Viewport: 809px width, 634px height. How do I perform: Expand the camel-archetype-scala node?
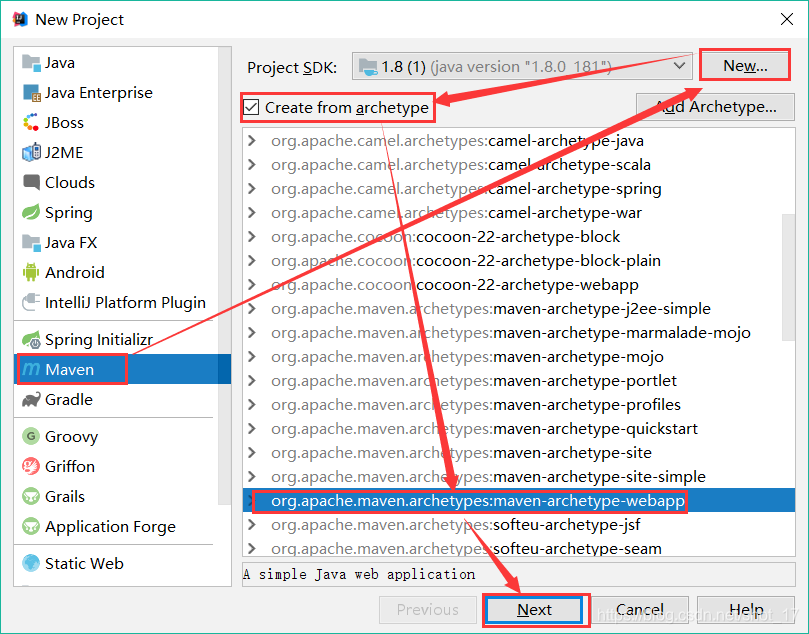[x=252, y=165]
